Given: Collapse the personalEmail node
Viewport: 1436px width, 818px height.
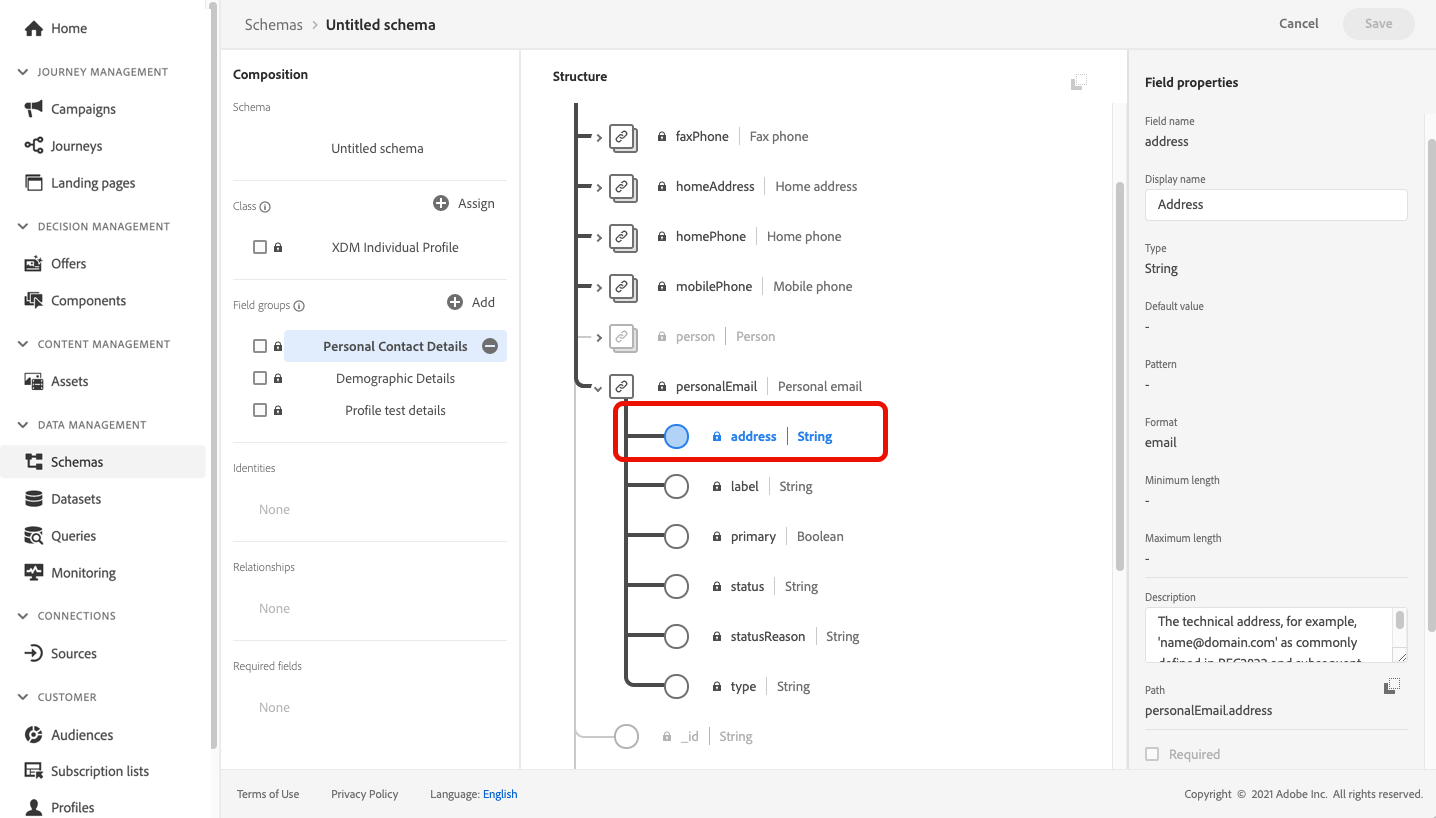Looking at the screenshot, I should (x=599, y=387).
